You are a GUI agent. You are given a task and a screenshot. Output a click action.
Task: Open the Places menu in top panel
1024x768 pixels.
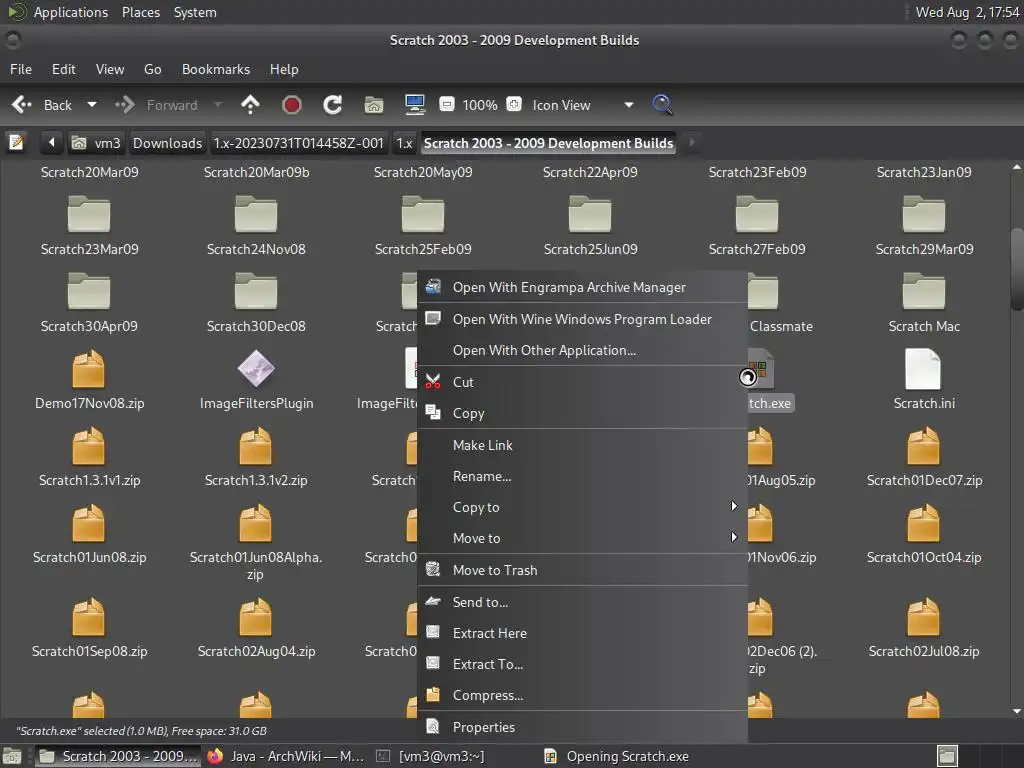(140, 12)
